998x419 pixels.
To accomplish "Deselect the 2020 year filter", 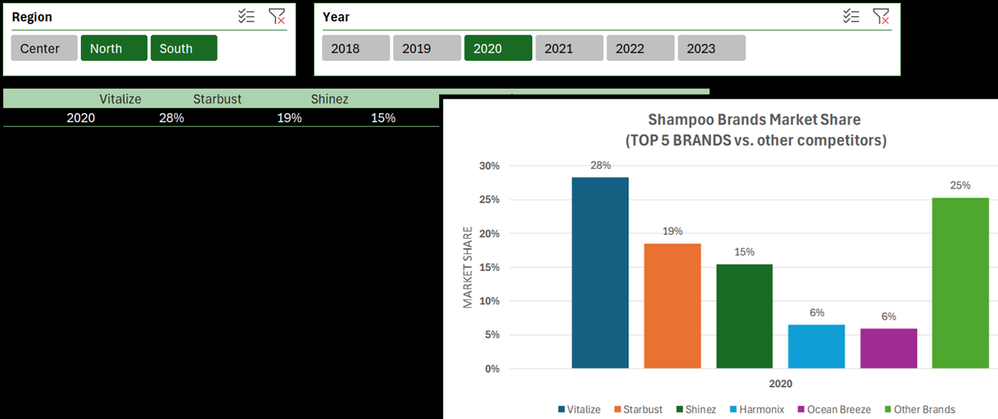I will 498,48.
